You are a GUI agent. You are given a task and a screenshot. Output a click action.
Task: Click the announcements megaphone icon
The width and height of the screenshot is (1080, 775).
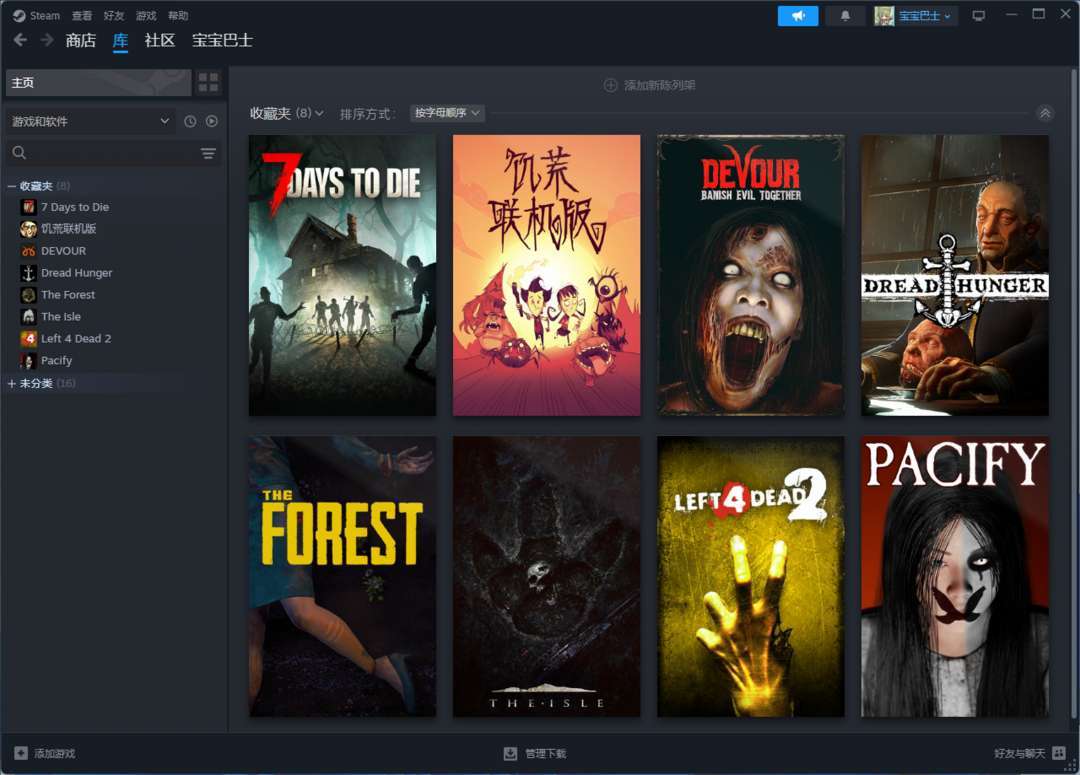[x=798, y=16]
